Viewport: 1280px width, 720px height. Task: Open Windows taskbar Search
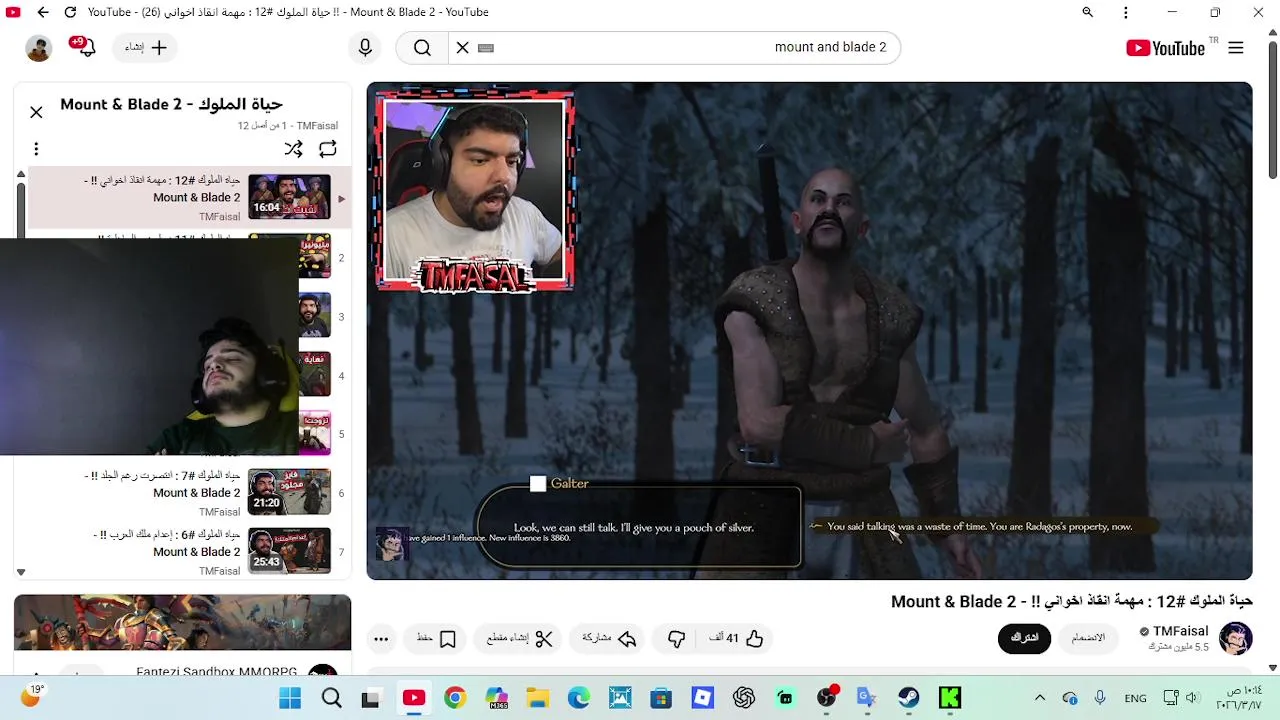click(x=332, y=698)
